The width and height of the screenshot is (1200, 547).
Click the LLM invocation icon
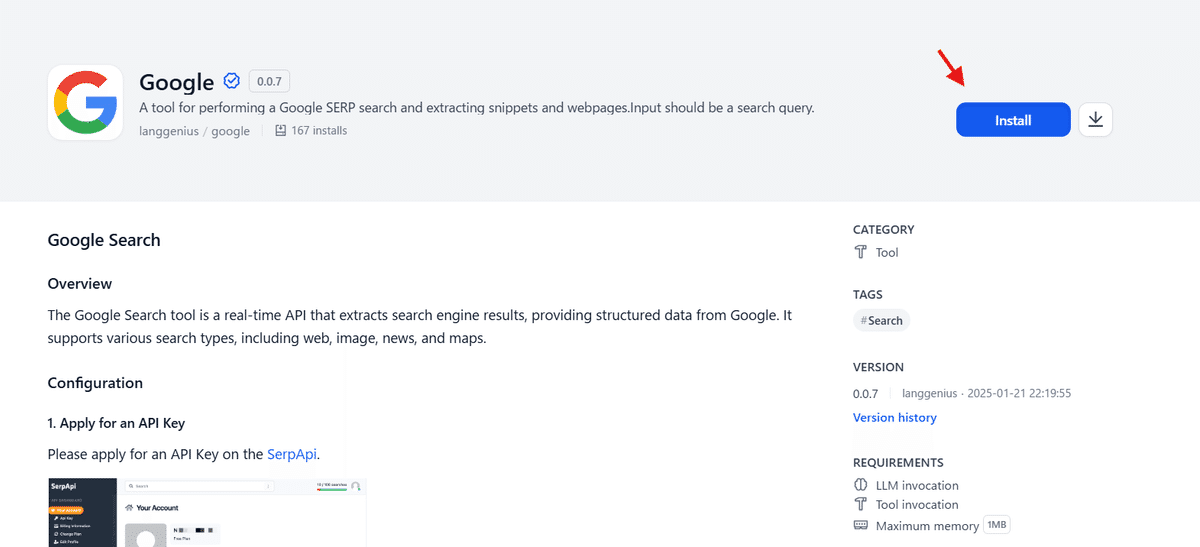point(860,485)
